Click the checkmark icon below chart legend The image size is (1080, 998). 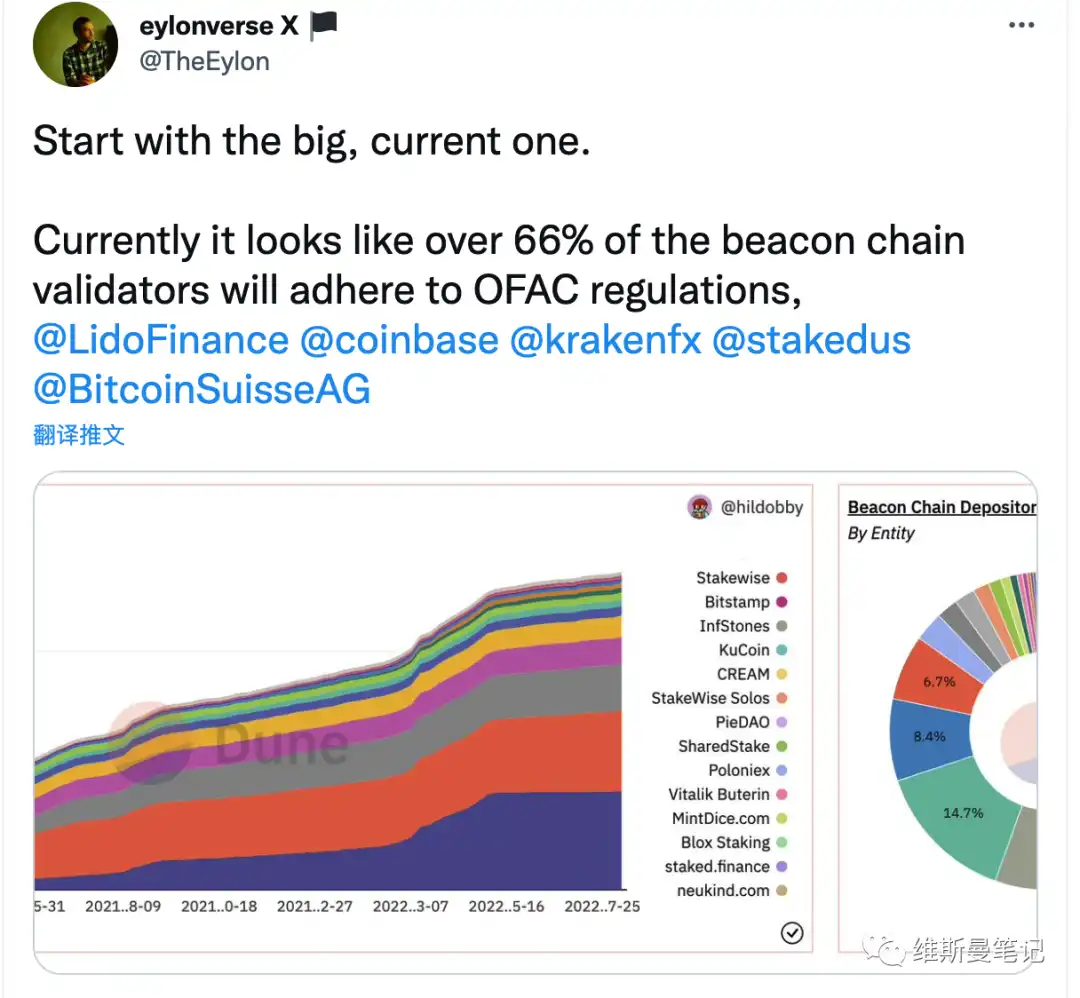(791, 933)
